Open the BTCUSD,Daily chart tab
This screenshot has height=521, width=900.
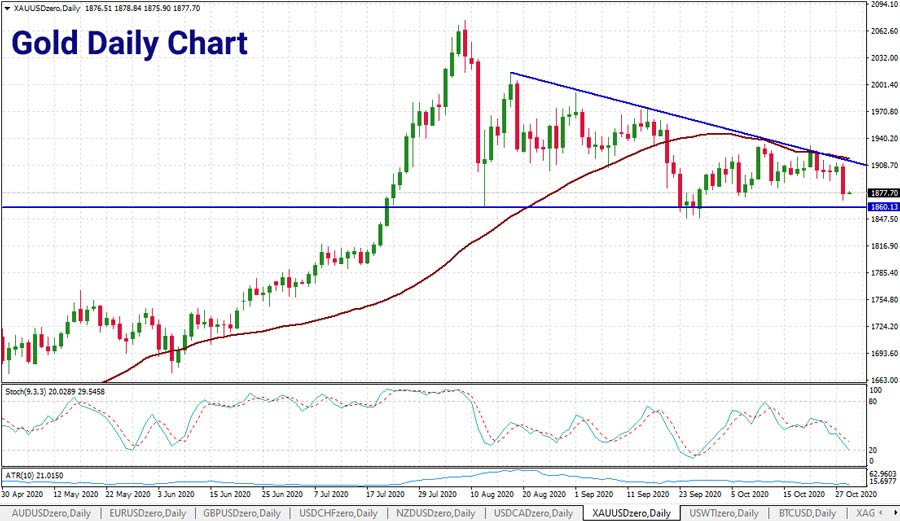coord(807,513)
